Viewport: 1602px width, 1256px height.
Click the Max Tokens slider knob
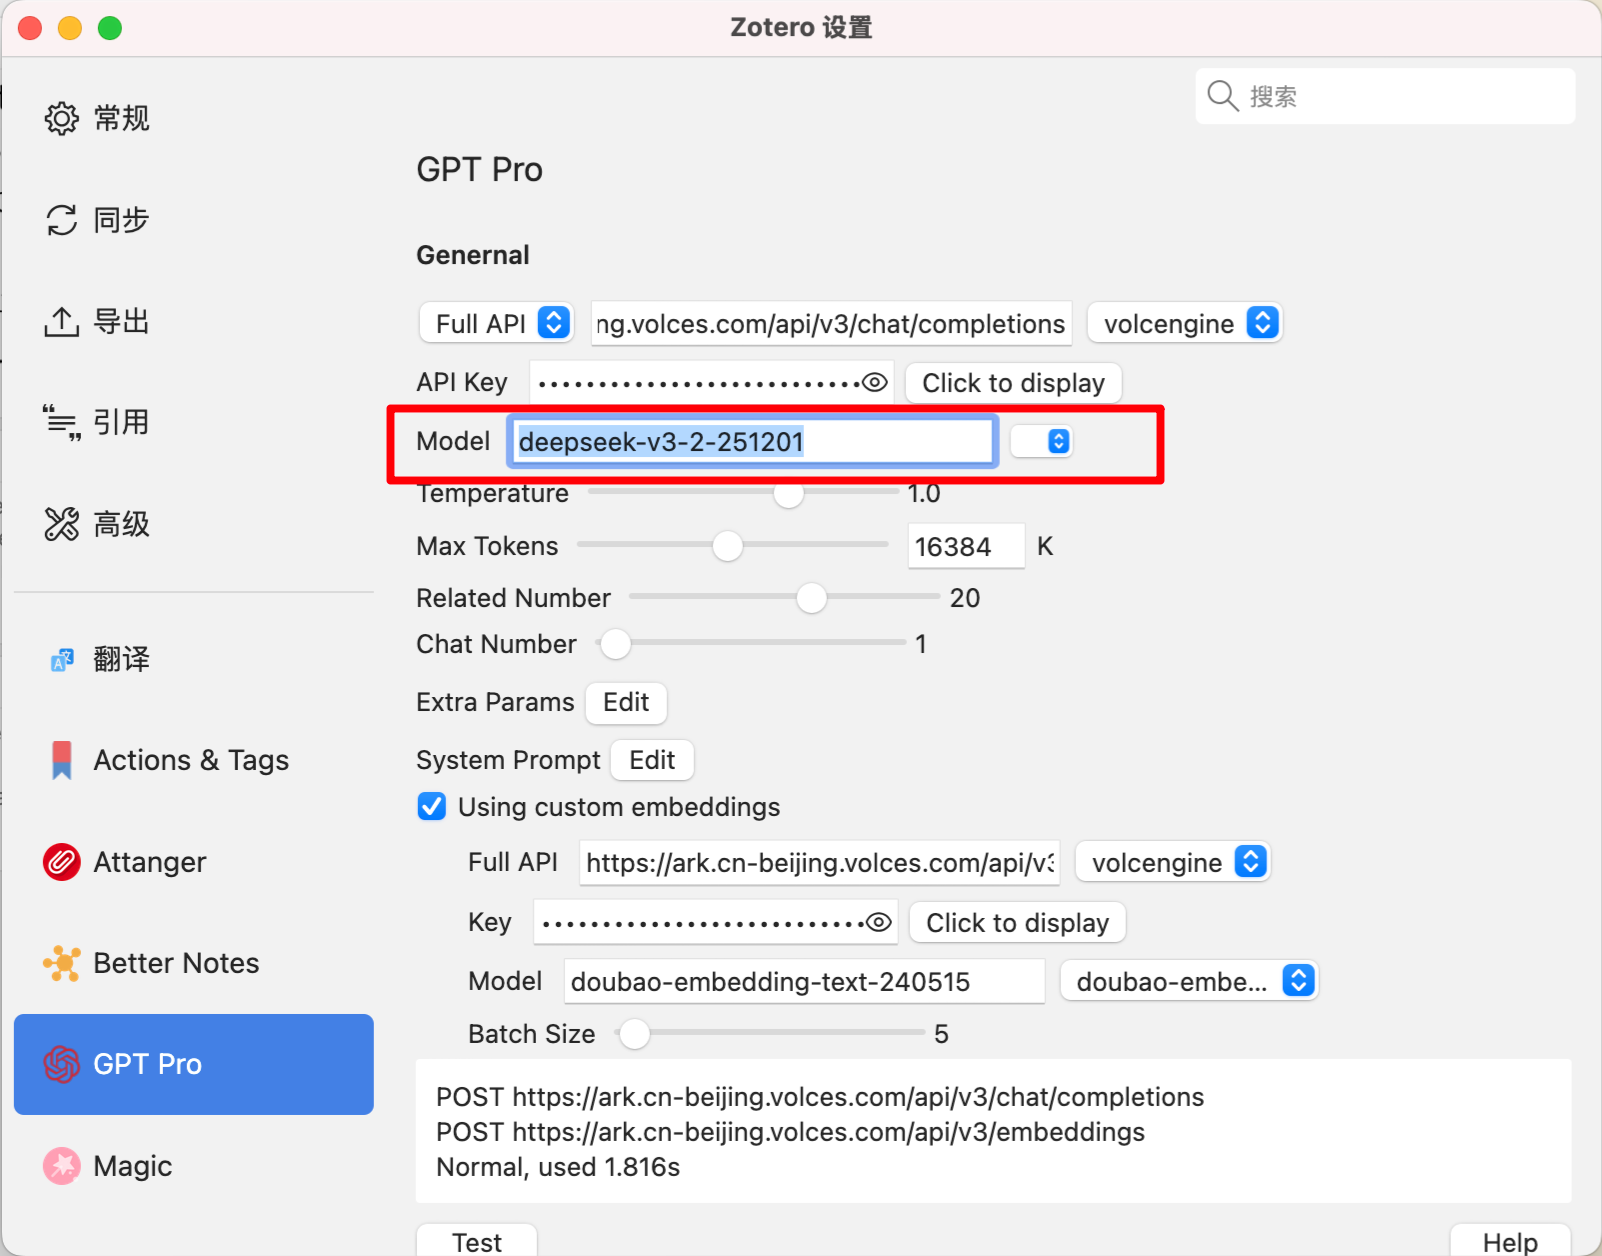click(x=728, y=546)
